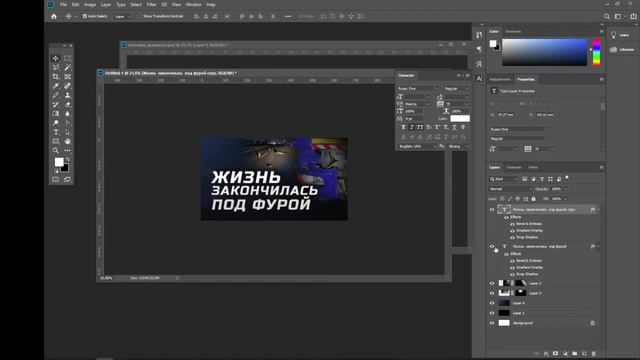Select the Blur tool

point(67,113)
